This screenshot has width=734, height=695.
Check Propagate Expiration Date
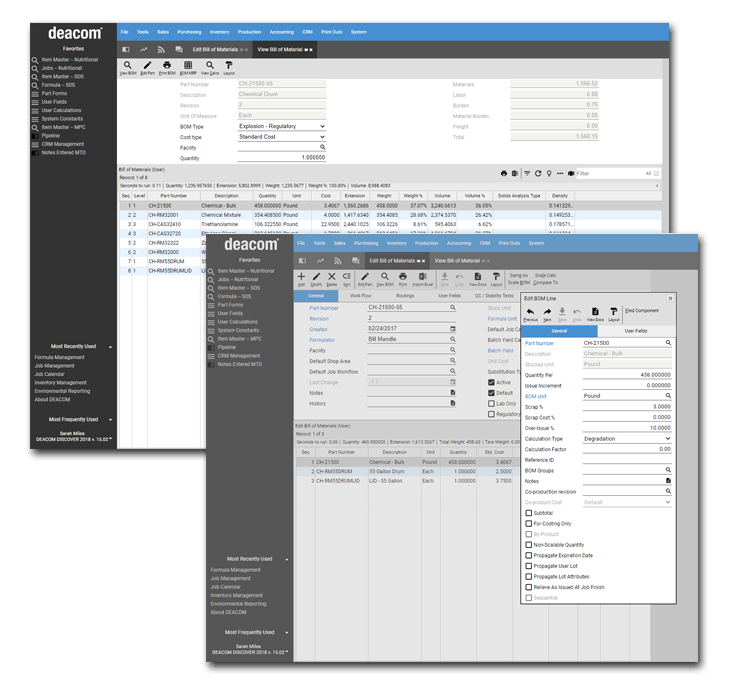point(528,556)
